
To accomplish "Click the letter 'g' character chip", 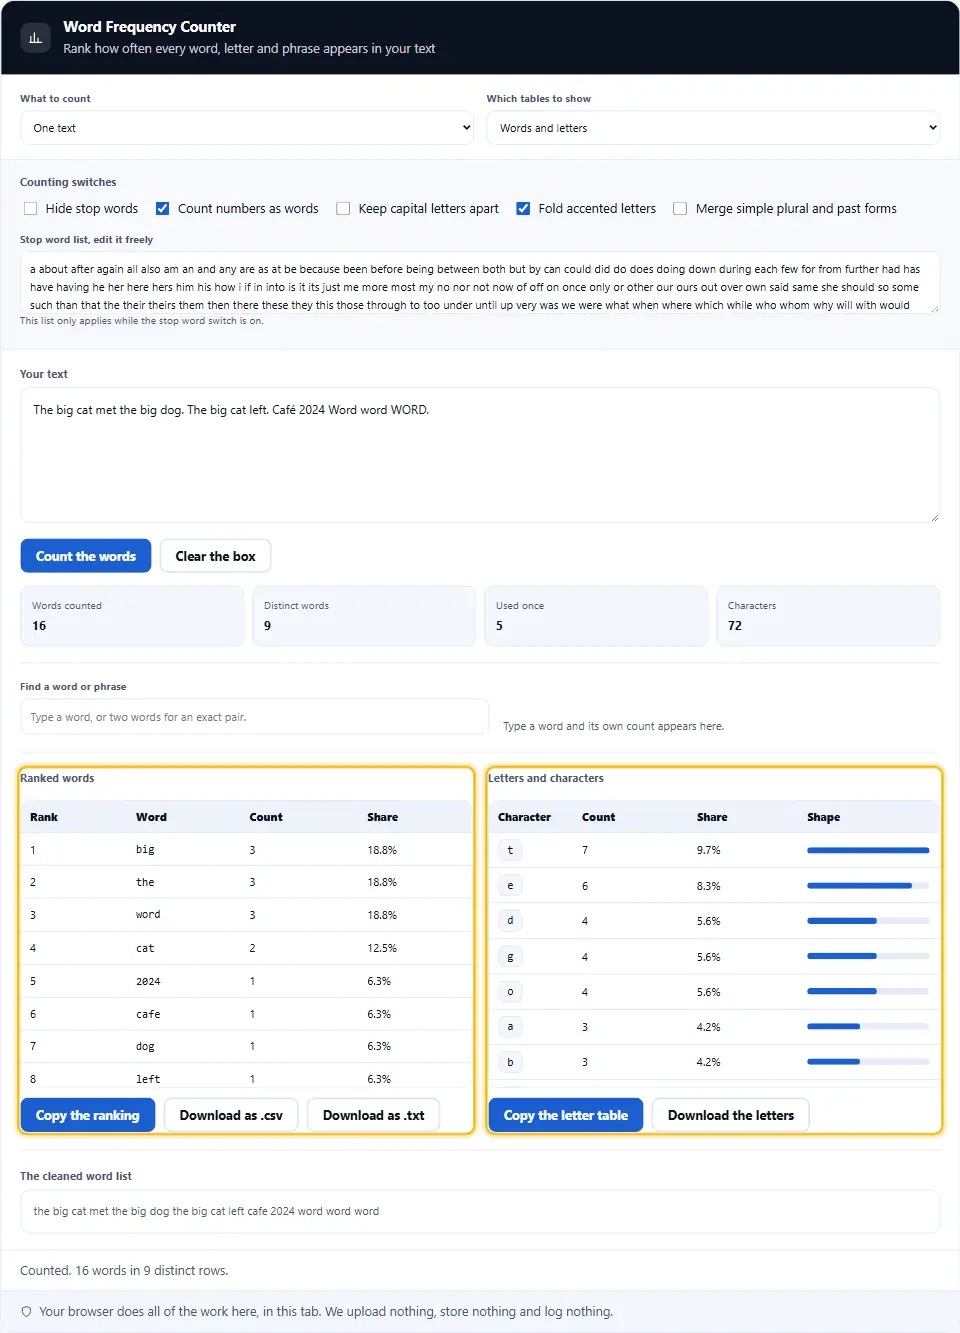I will pyautogui.click(x=510, y=956).
